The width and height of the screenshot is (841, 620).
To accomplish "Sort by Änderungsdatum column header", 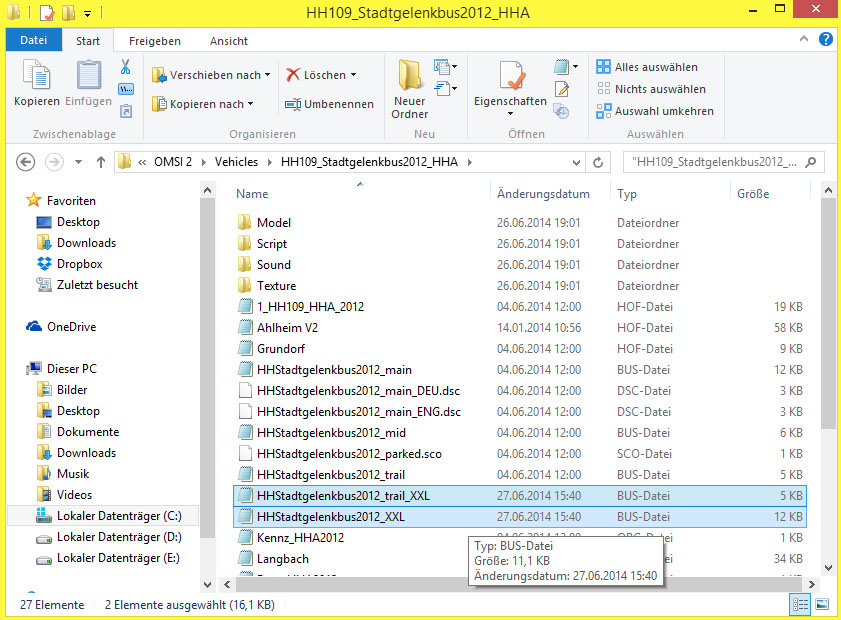I will 543,194.
